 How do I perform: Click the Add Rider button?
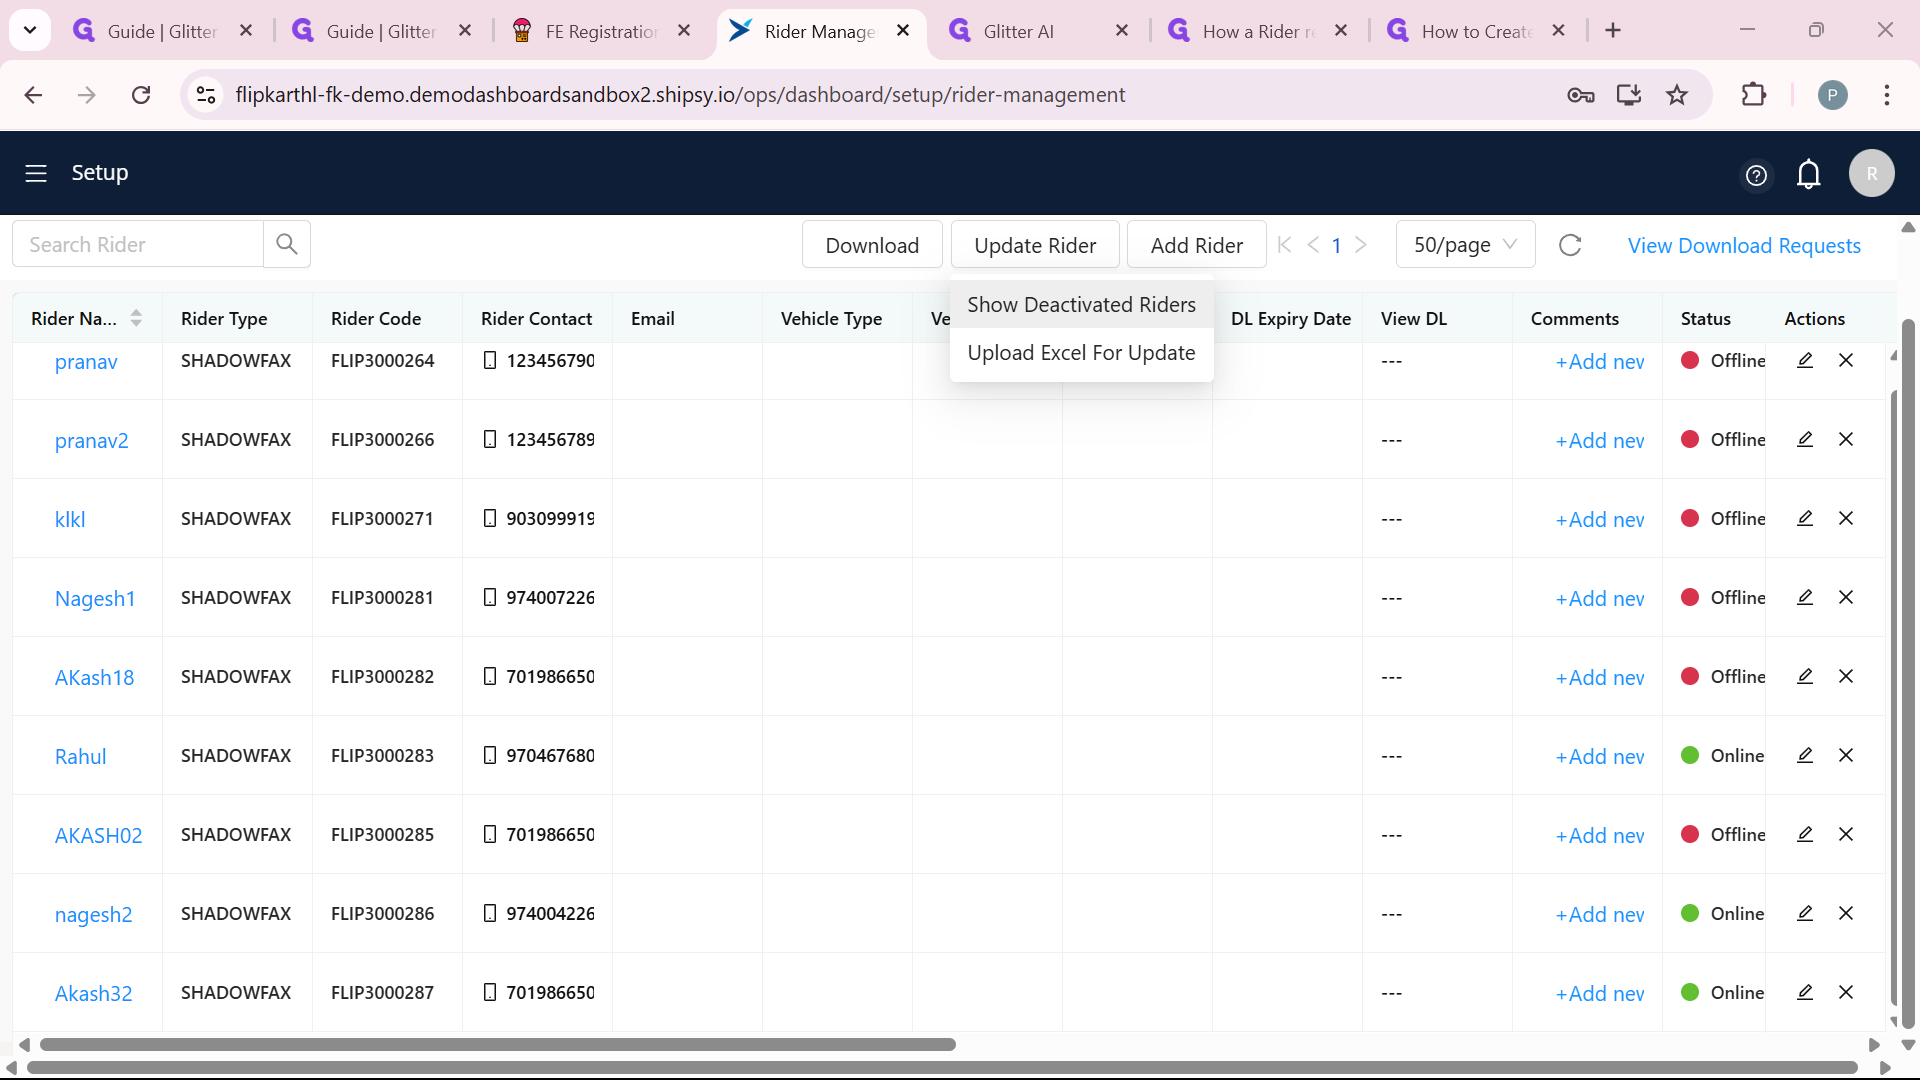[1196, 245]
